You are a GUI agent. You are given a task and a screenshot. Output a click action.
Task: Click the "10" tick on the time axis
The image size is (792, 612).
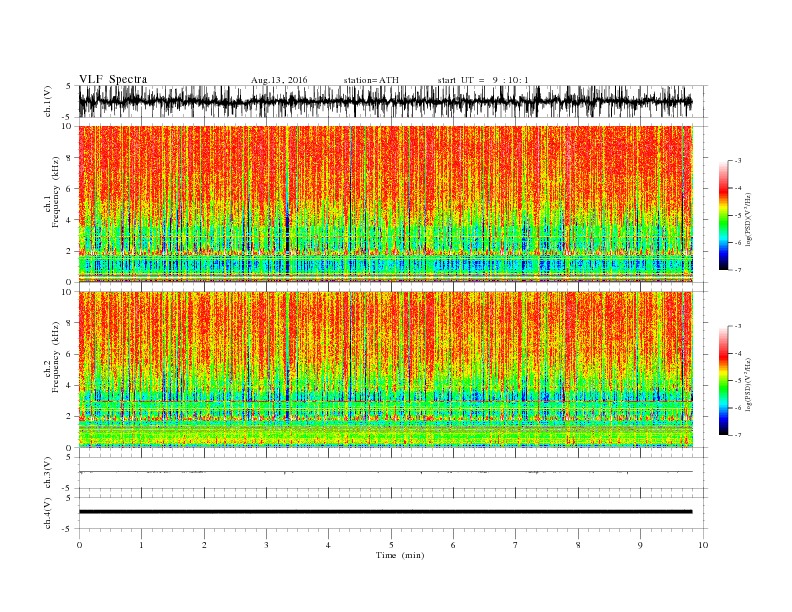[703, 545]
